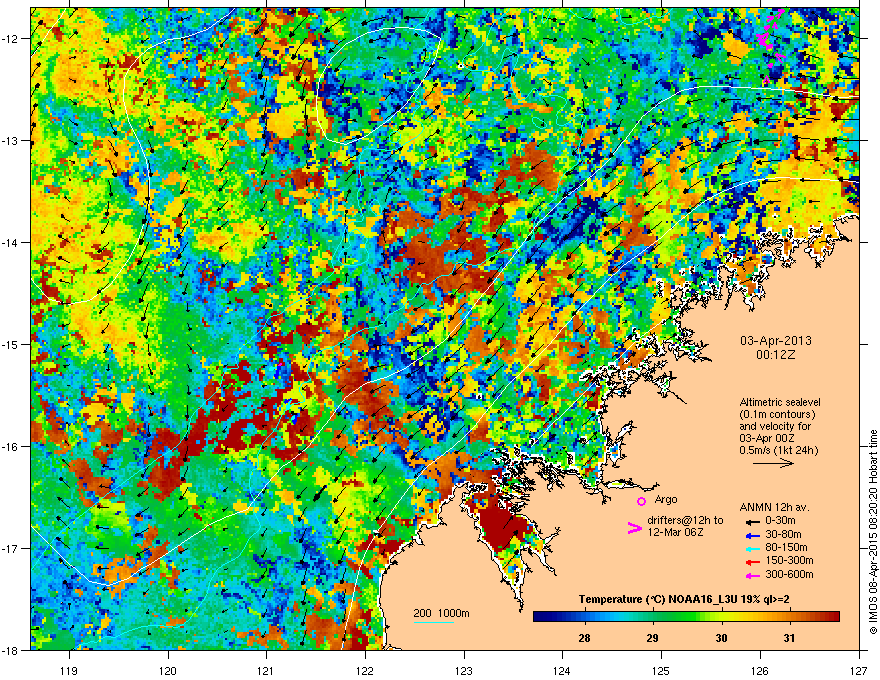Click the cyan 80-150m arrow legend symbol
The height and width of the screenshot is (680, 880).
pos(753,548)
